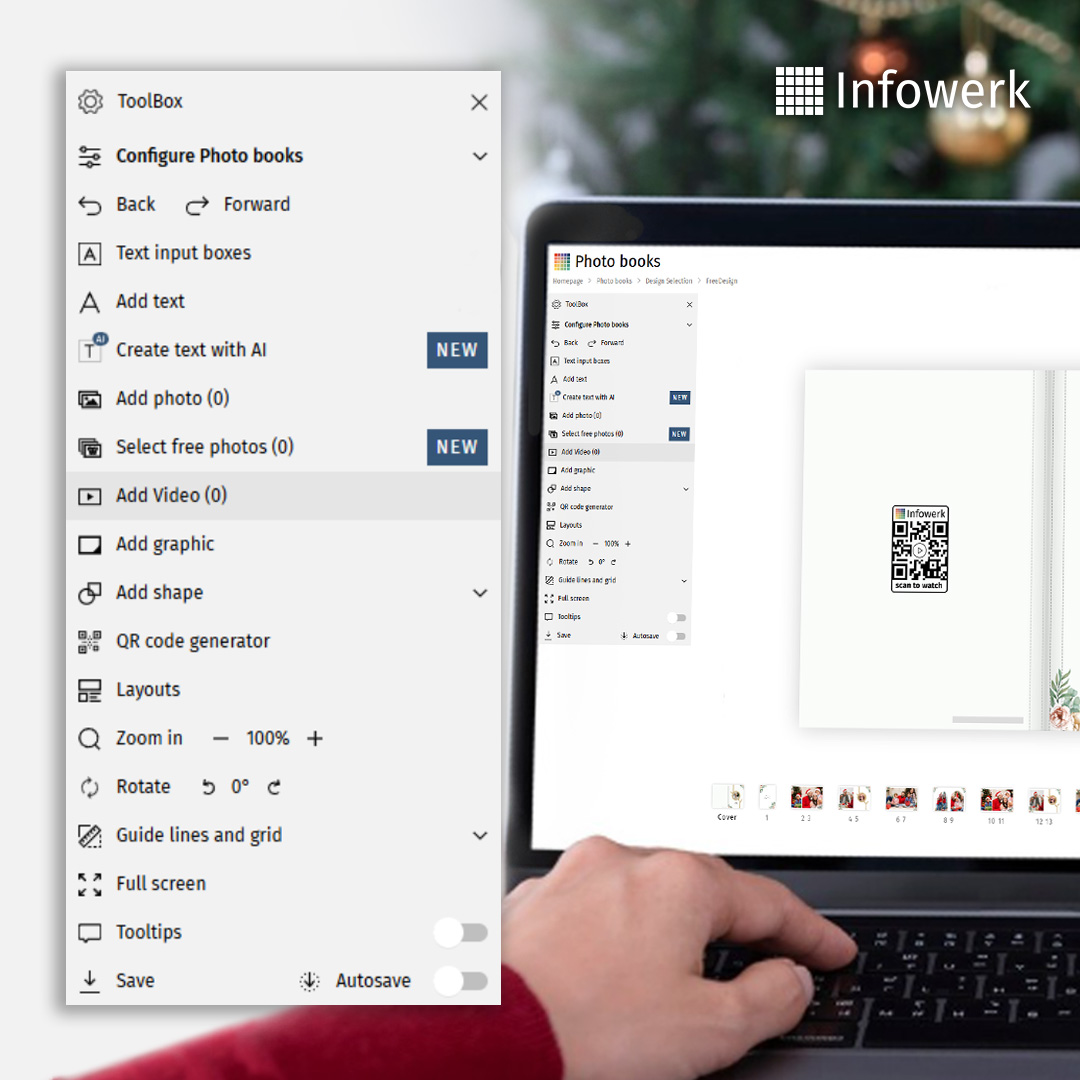Expand Guide lines and grid on laptop ToolBox
Viewport: 1080px width, 1080px height.
point(684,581)
